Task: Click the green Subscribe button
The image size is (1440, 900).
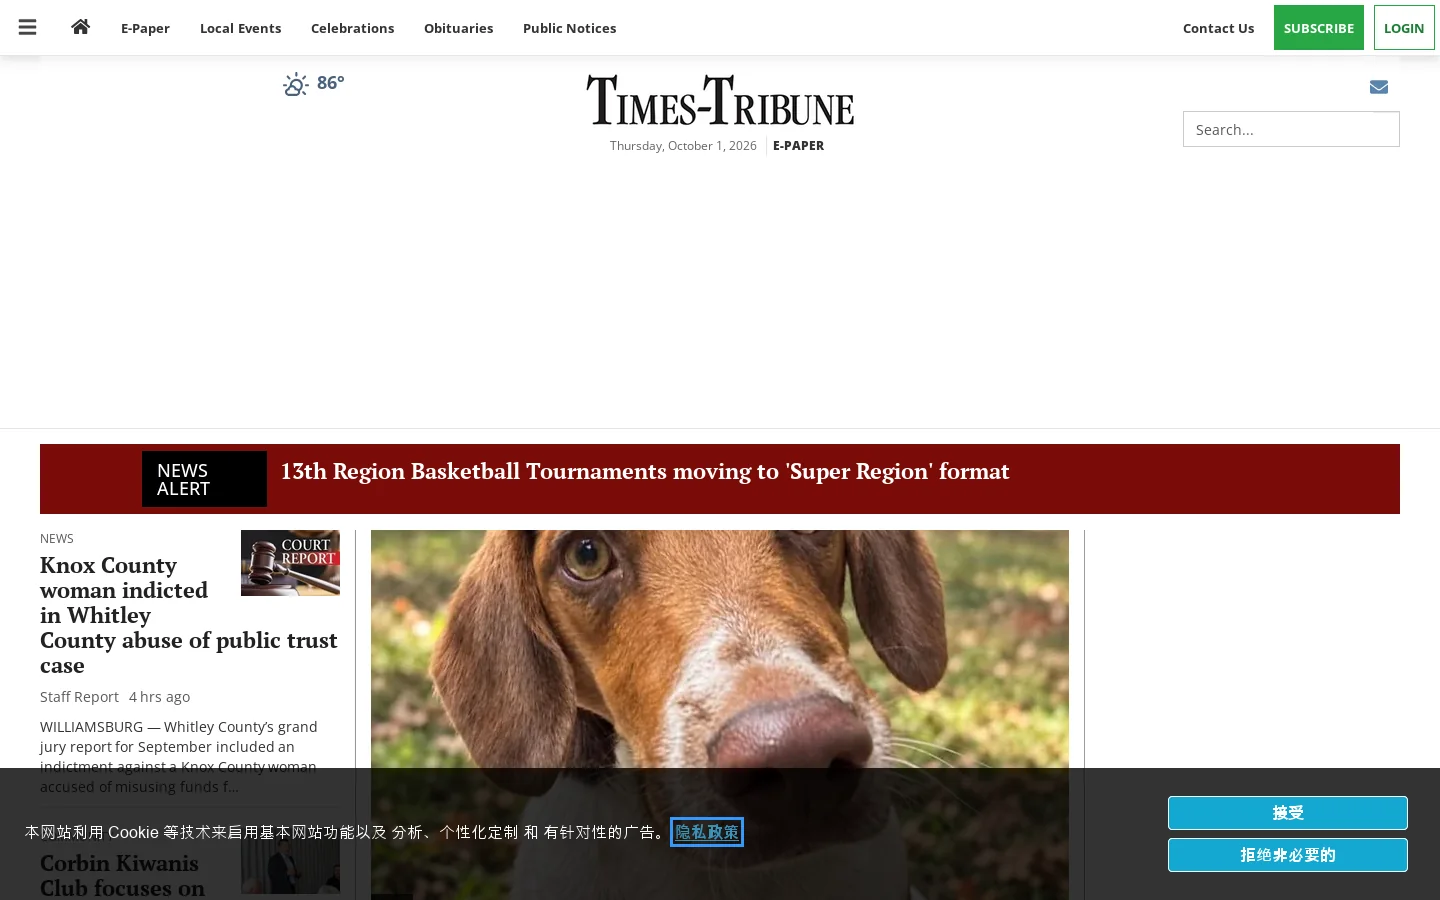Action: point(1318,28)
